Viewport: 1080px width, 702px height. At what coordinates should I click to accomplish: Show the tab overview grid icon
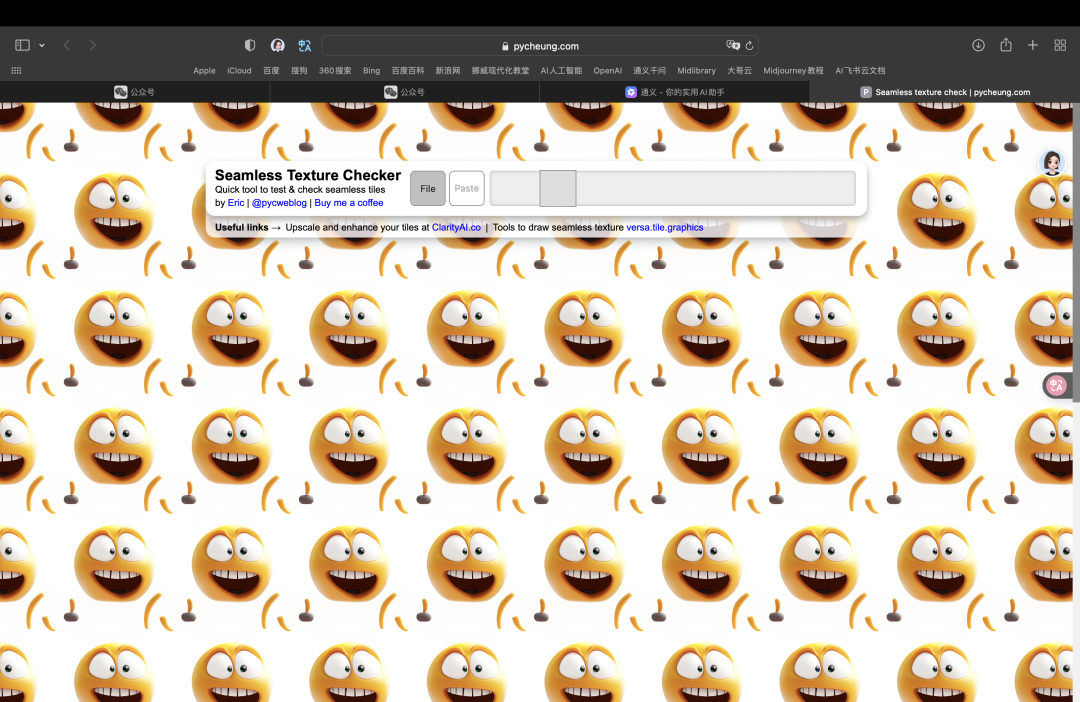pos(1060,45)
